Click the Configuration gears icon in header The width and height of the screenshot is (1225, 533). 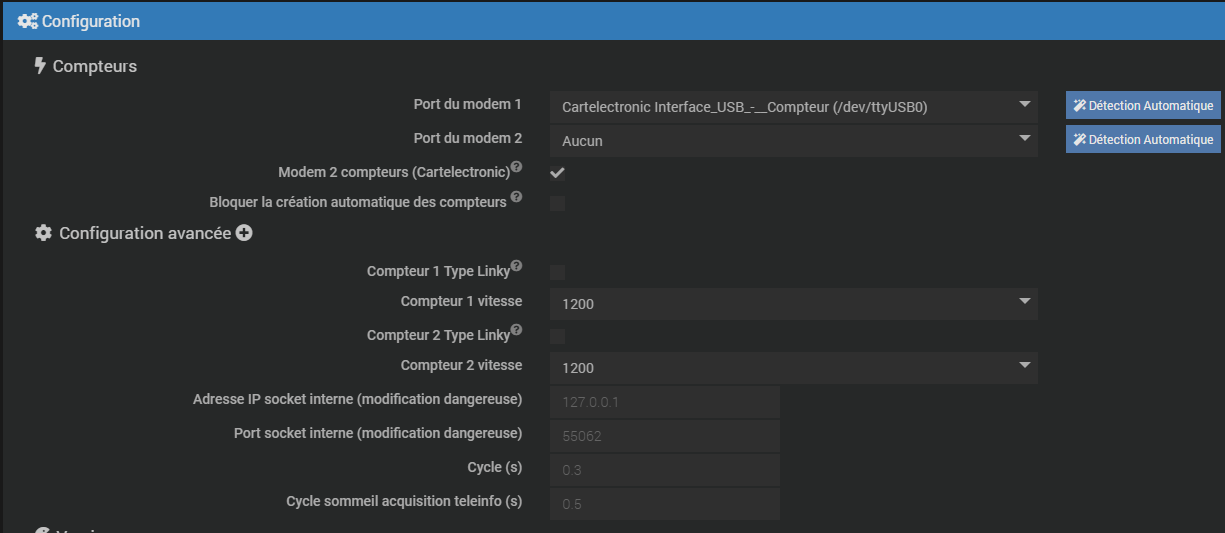(28, 21)
